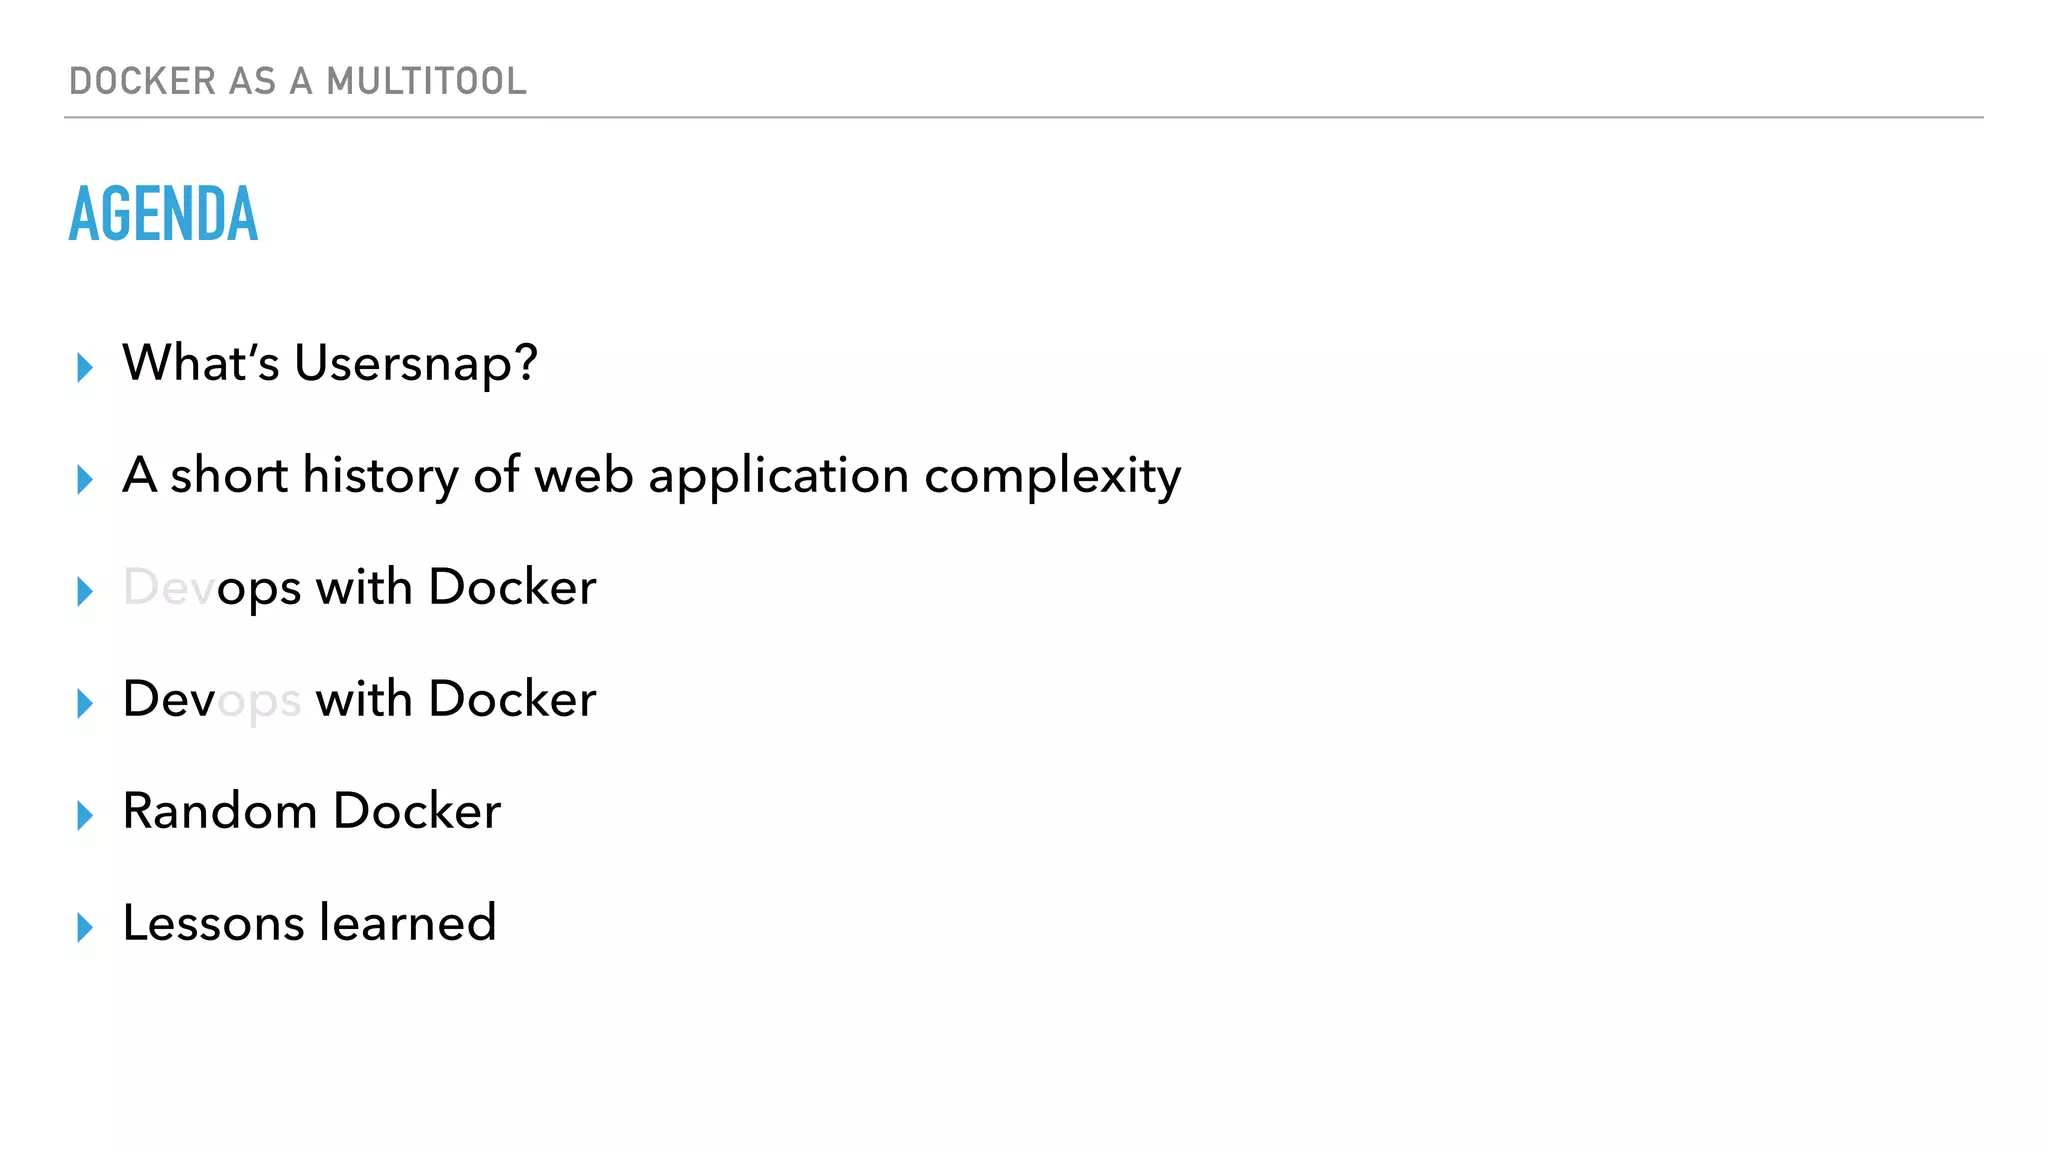This screenshot has height=1152, width=2048.
Task: Click the blue AGENDA slide title
Action: tap(163, 214)
